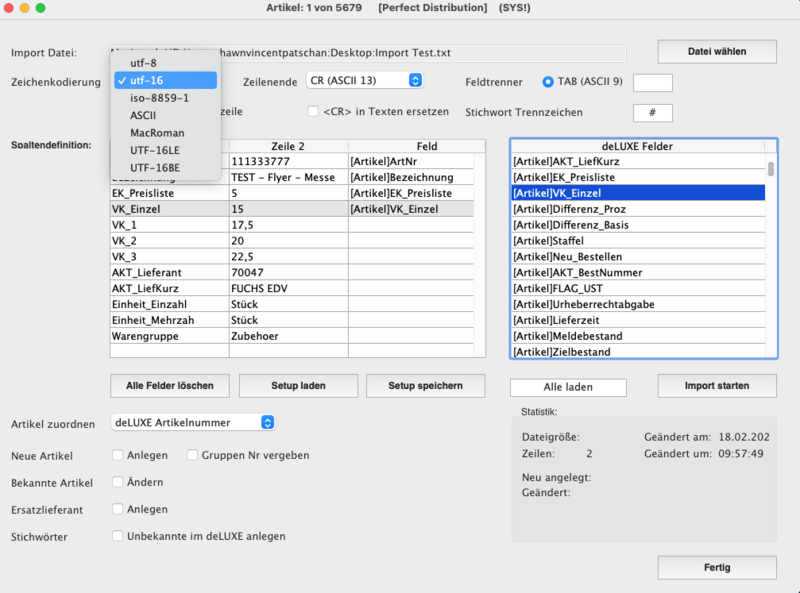Click the Fertig button
Viewport: 800px width, 593px height.
point(717,568)
